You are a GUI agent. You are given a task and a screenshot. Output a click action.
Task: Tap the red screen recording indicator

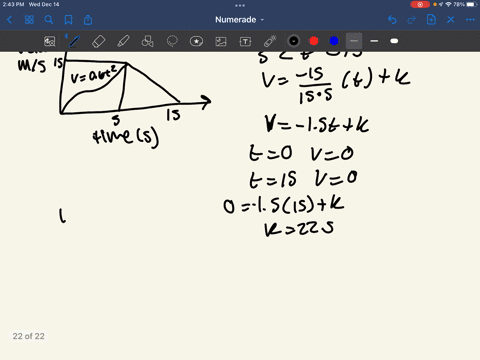pyautogui.click(x=420, y=4)
